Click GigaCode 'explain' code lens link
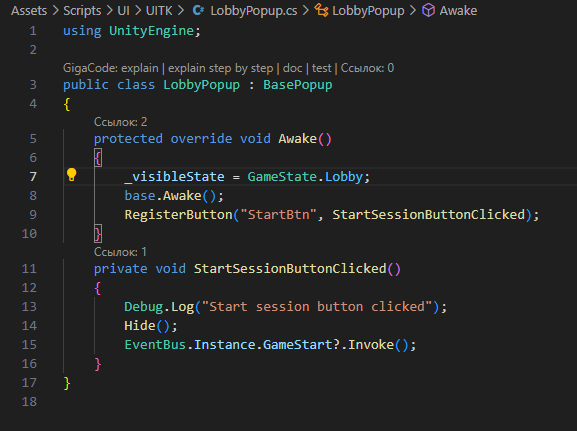The image size is (577, 431). (x=139, y=68)
